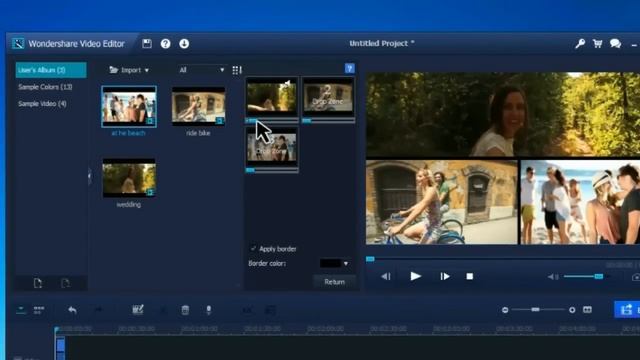The height and width of the screenshot is (360, 640).
Task: Click the 'wedding' clip name label
Action: 129,204
